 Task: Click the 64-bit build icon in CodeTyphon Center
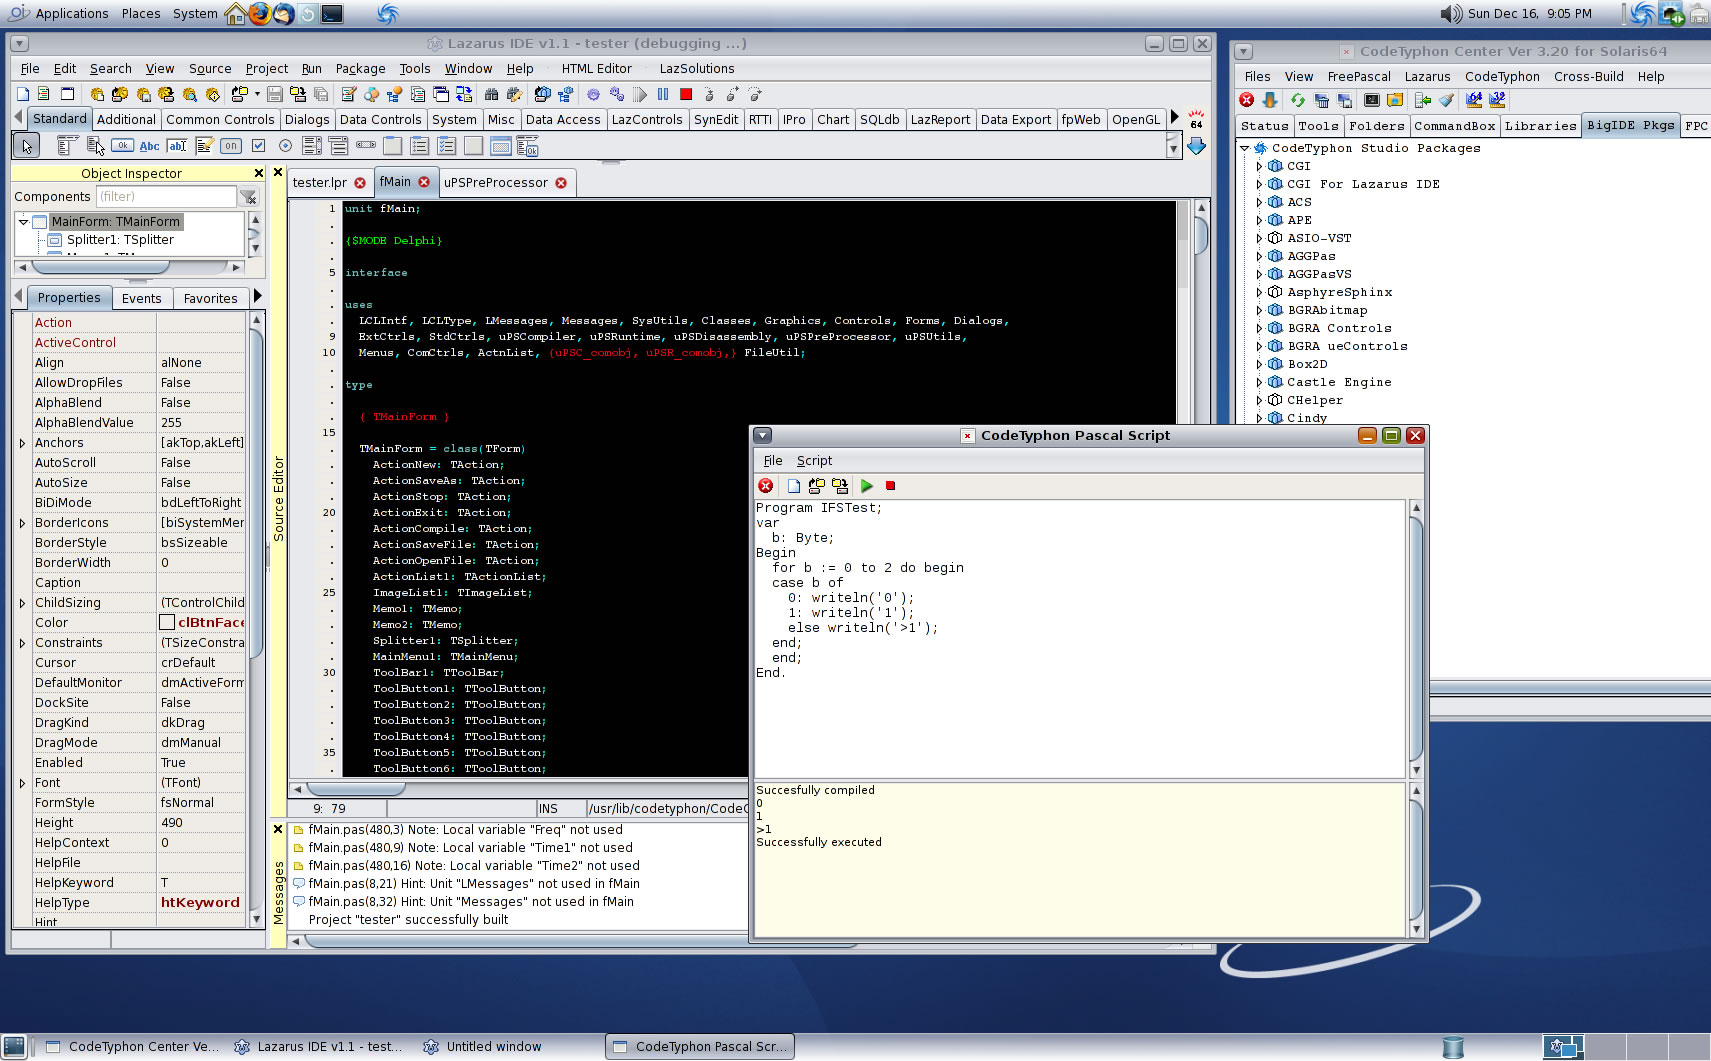pos(1473,100)
